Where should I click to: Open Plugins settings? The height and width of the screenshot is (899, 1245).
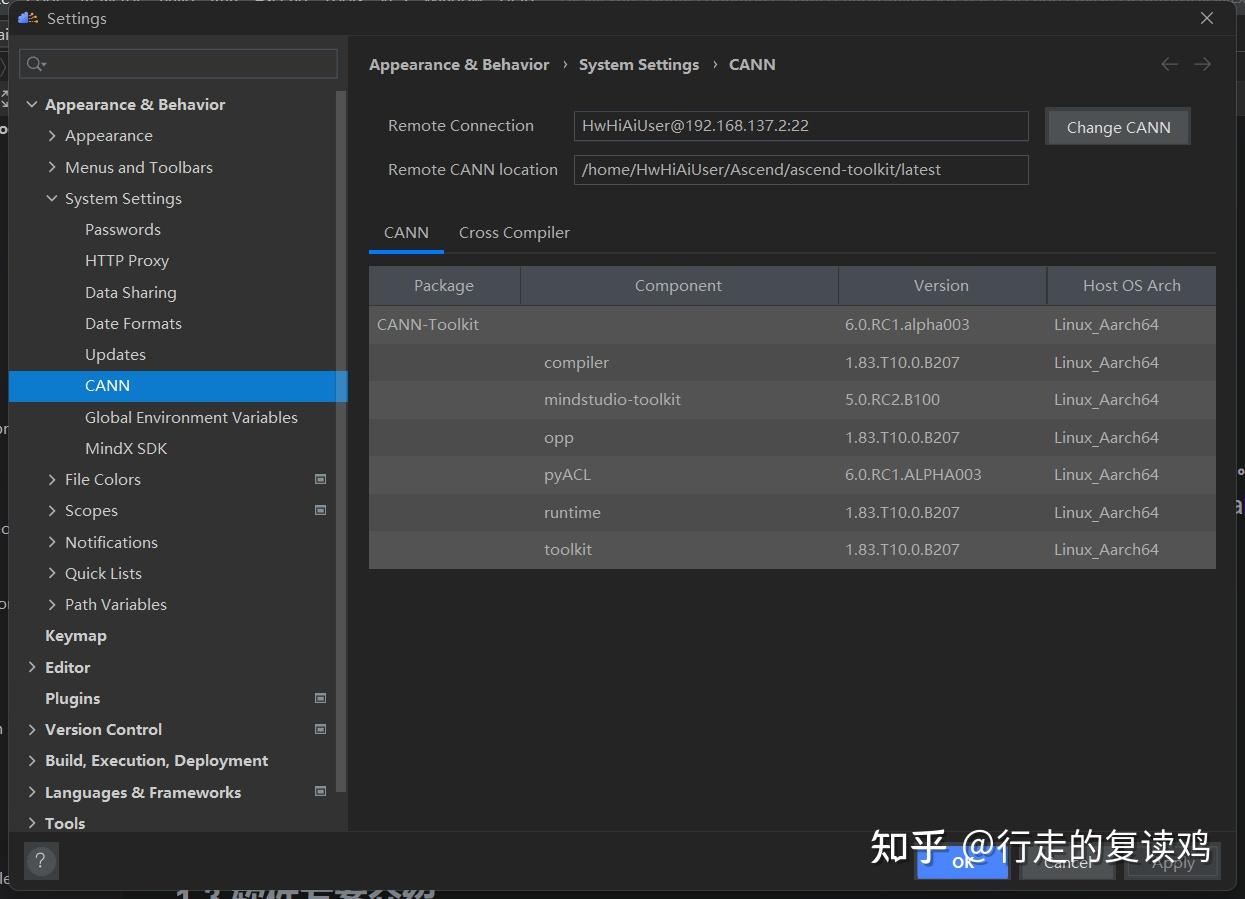[72, 698]
